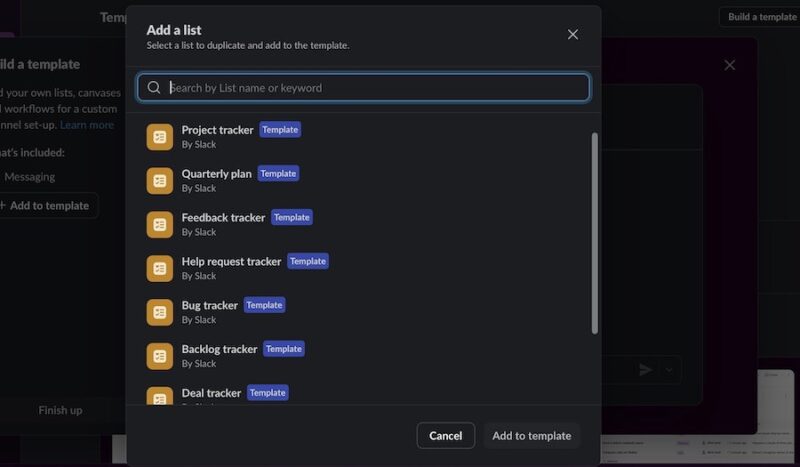Click the Messaging item in left panel
Image resolution: width=800 pixels, height=467 pixels.
30,177
